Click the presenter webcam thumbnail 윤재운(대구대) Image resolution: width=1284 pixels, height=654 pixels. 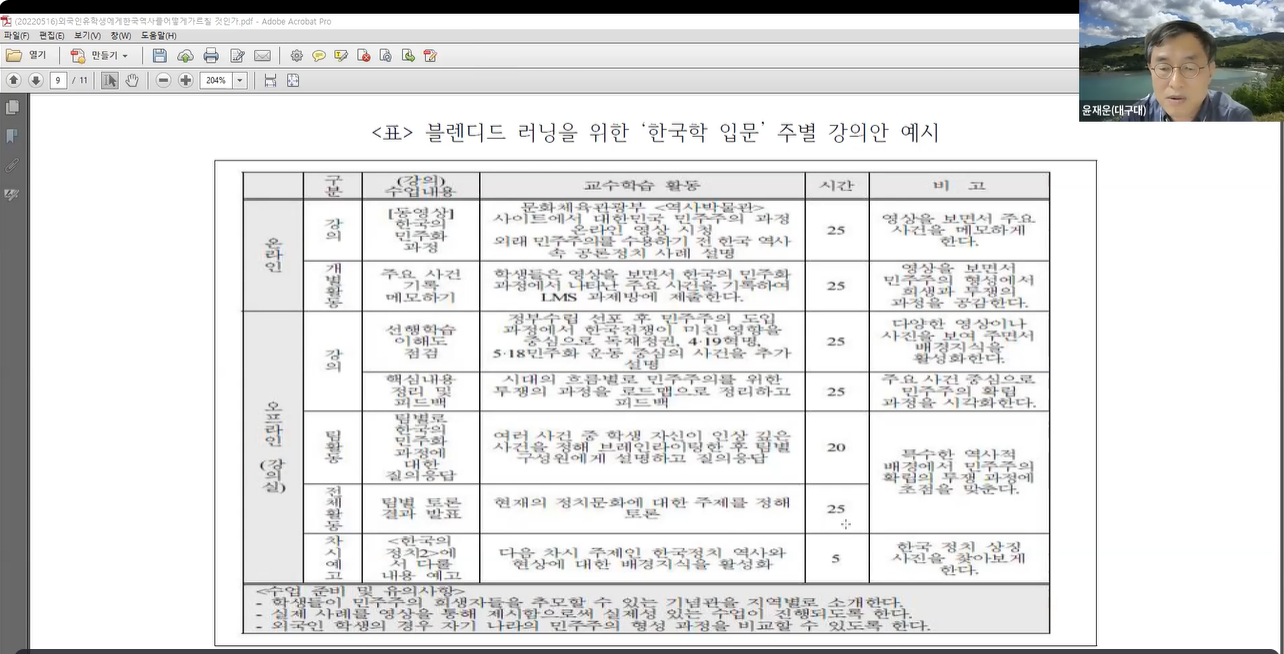(1181, 60)
